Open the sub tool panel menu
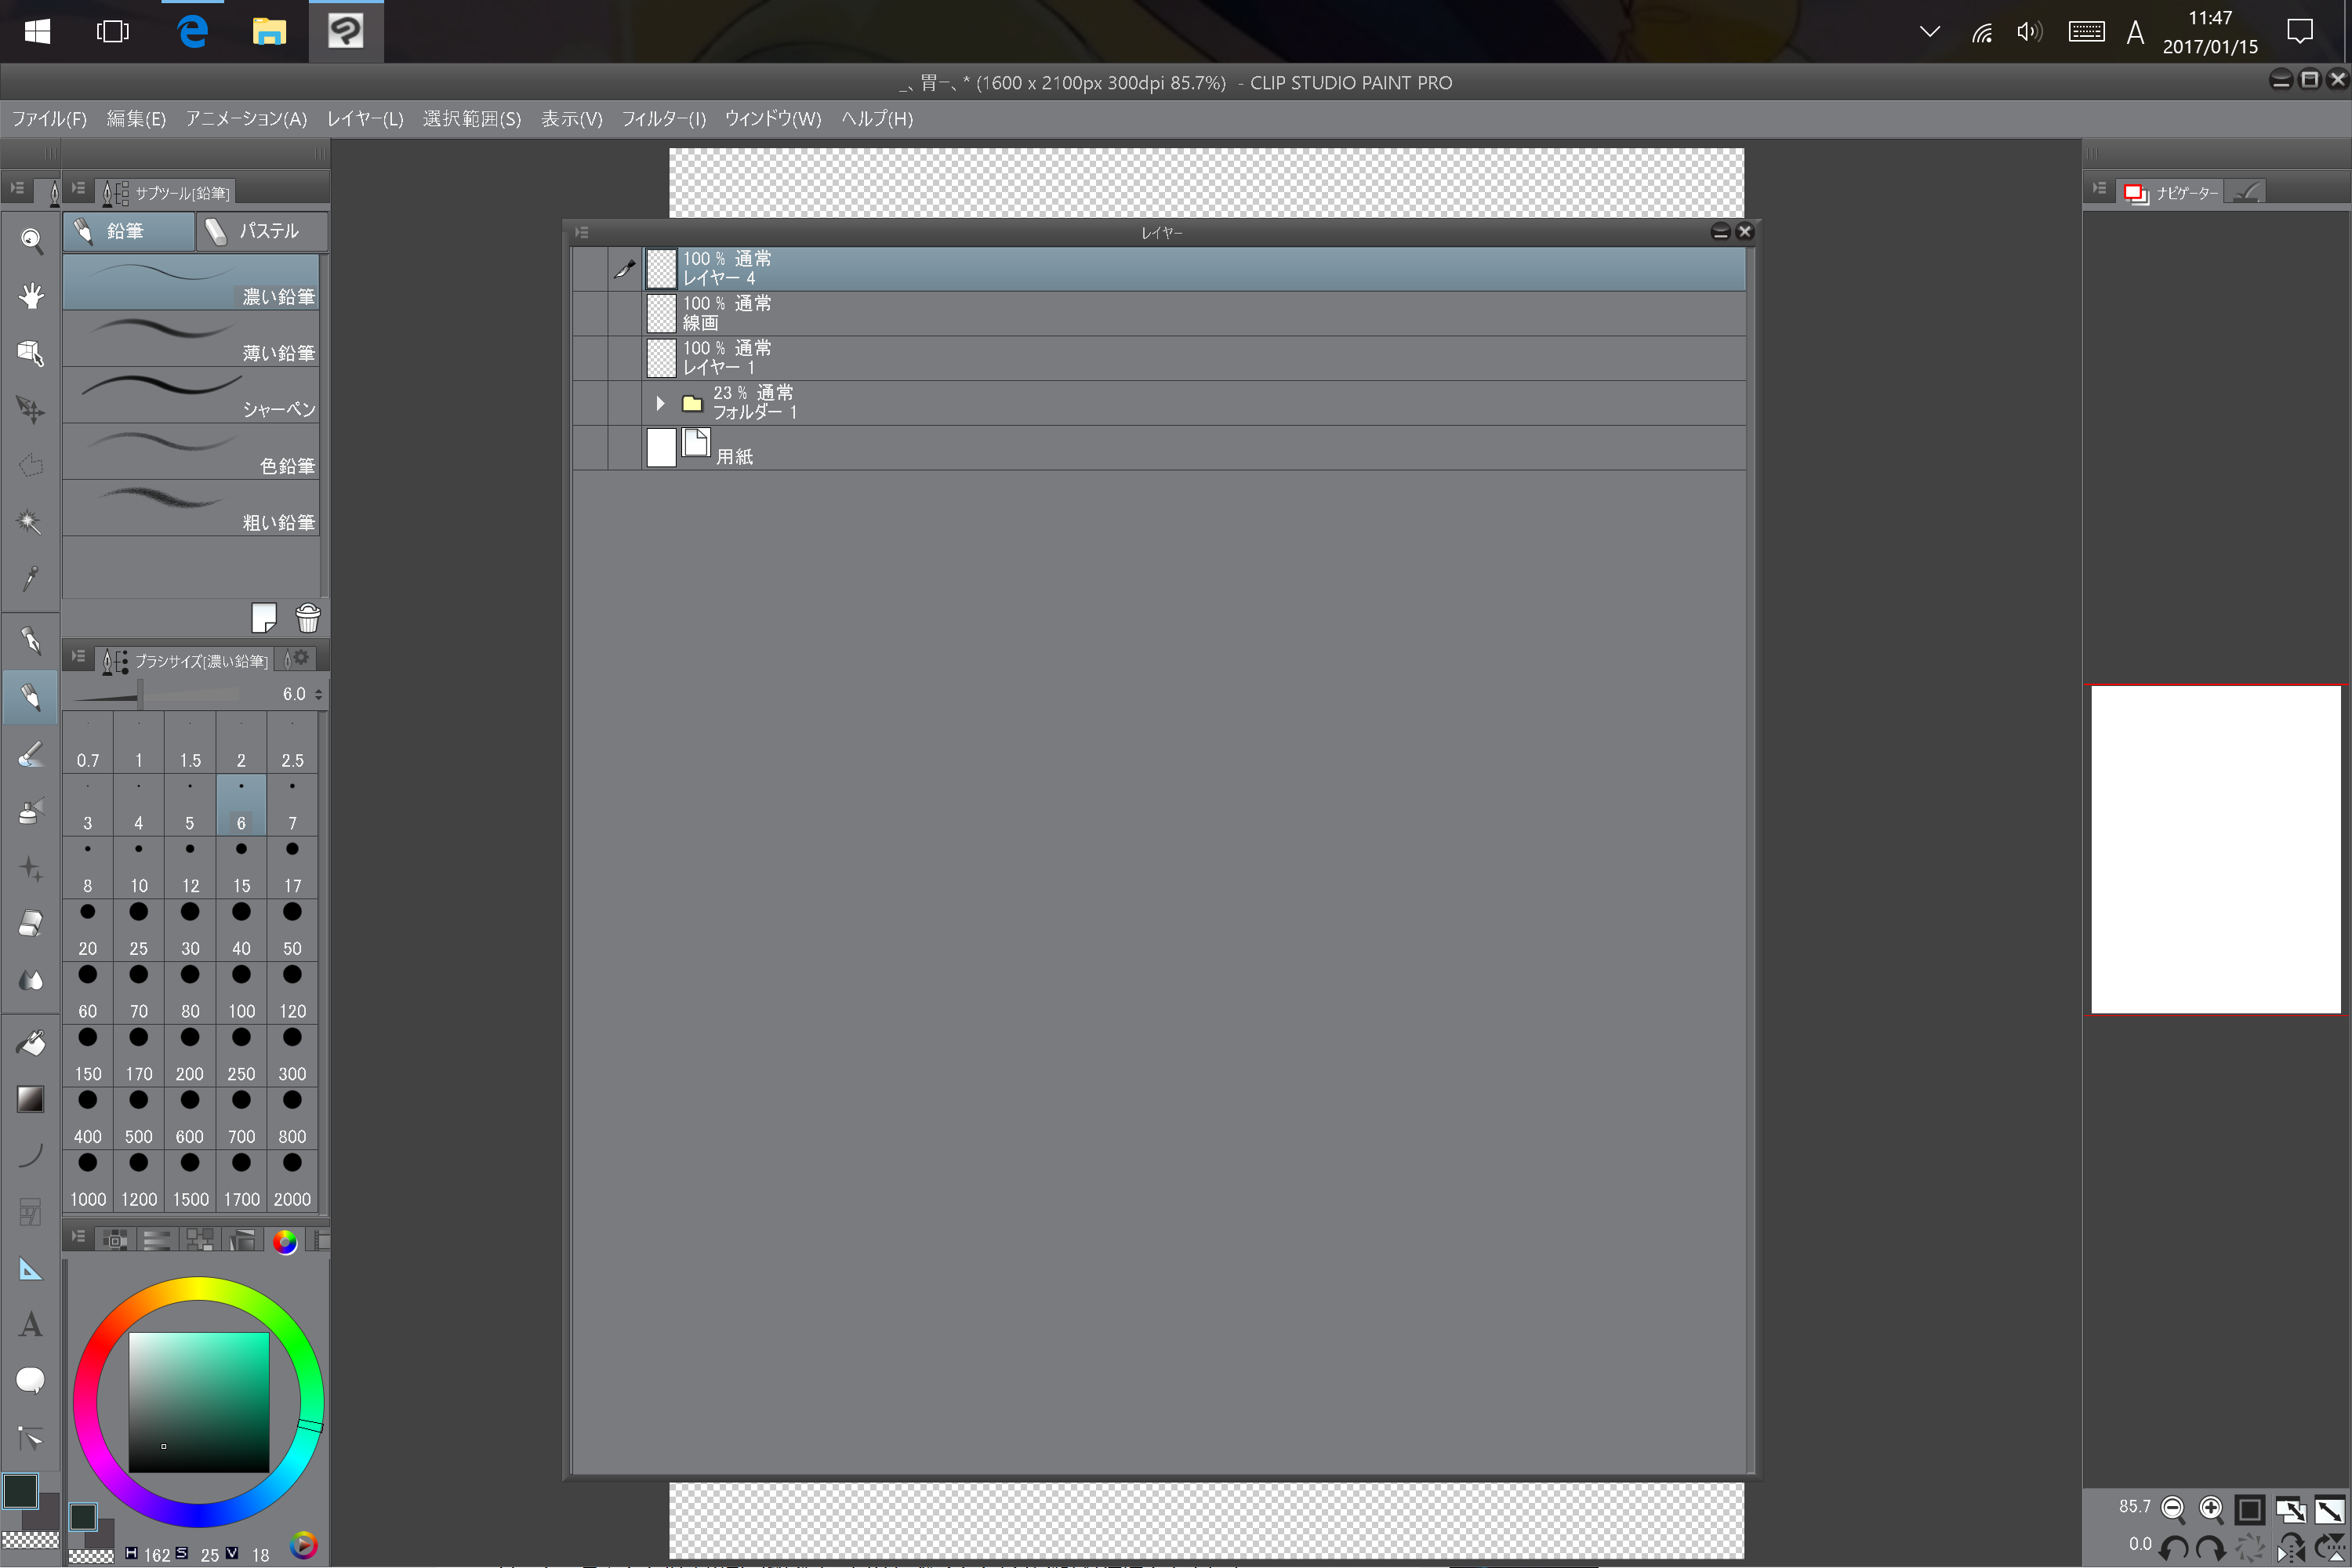The image size is (2352, 1568). point(78,188)
